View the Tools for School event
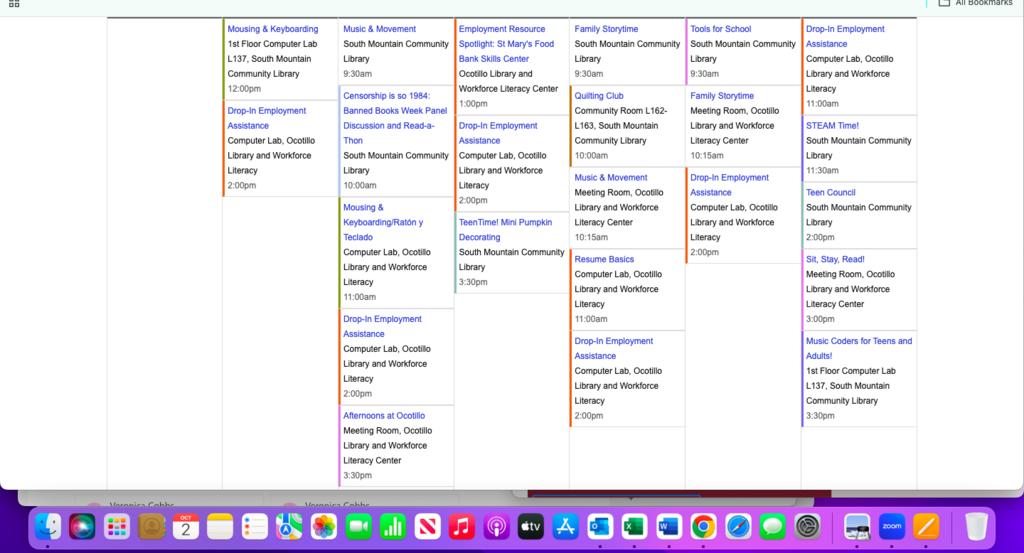The width and height of the screenshot is (1024, 553). point(720,29)
